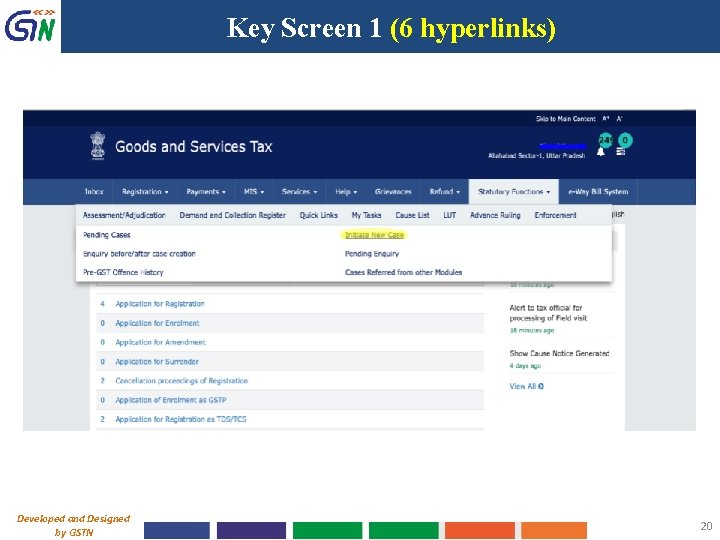Click the A- decrease font size control

619,118
